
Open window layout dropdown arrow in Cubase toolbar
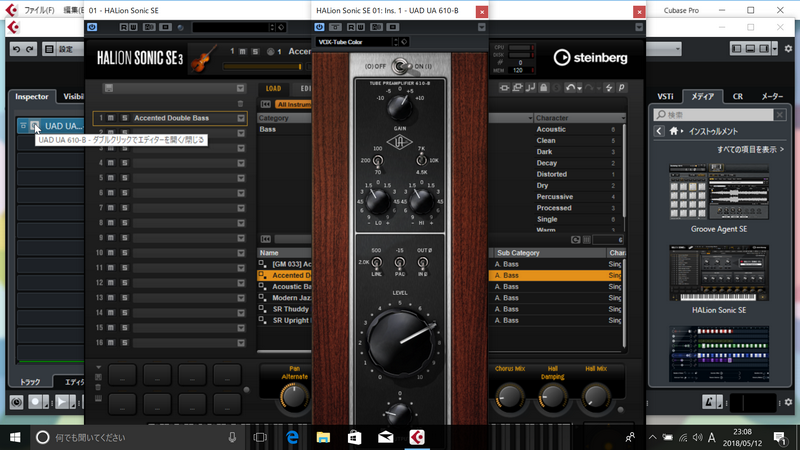click(775, 48)
